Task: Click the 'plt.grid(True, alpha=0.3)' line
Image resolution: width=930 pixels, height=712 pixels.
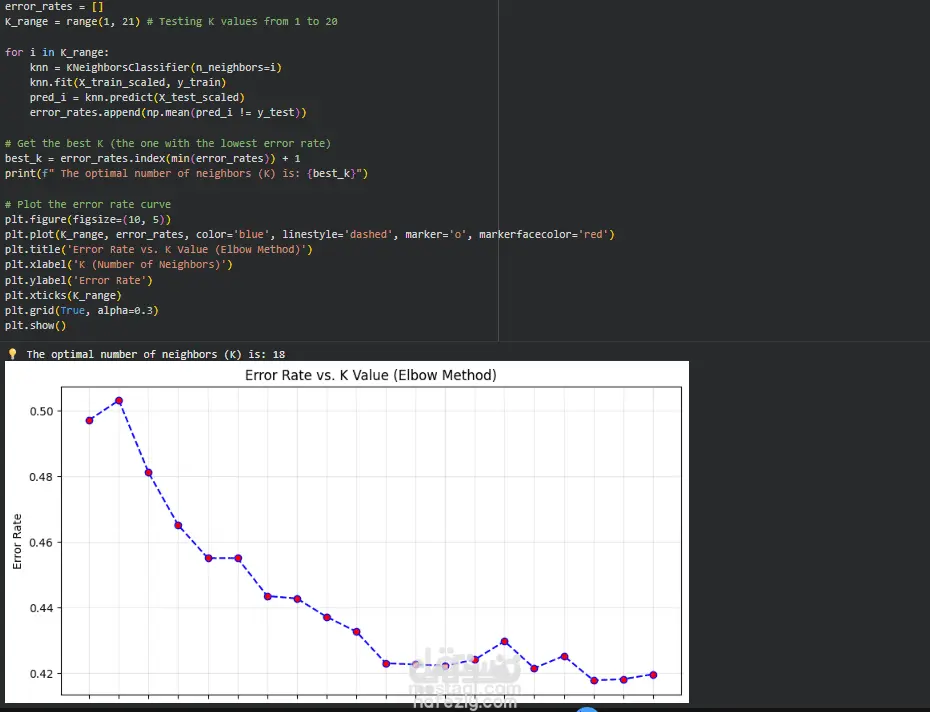Action: (82, 310)
